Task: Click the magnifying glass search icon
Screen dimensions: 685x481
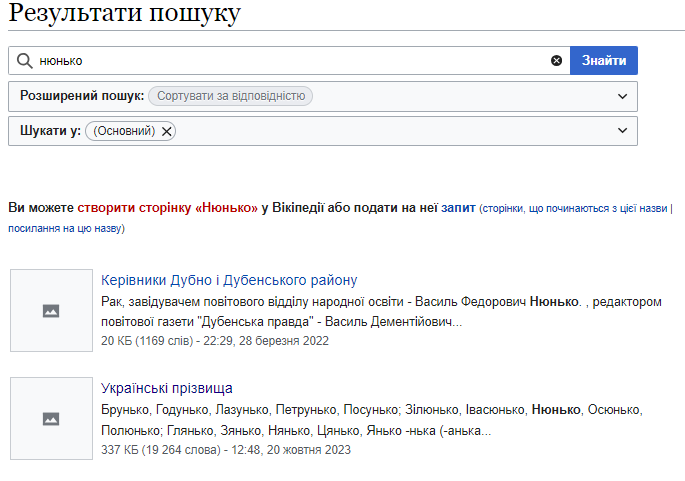Action: tap(24, 61)
